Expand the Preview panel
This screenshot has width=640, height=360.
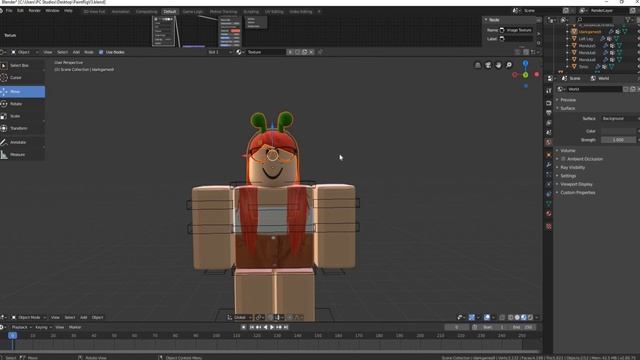(x=567, y=100)
